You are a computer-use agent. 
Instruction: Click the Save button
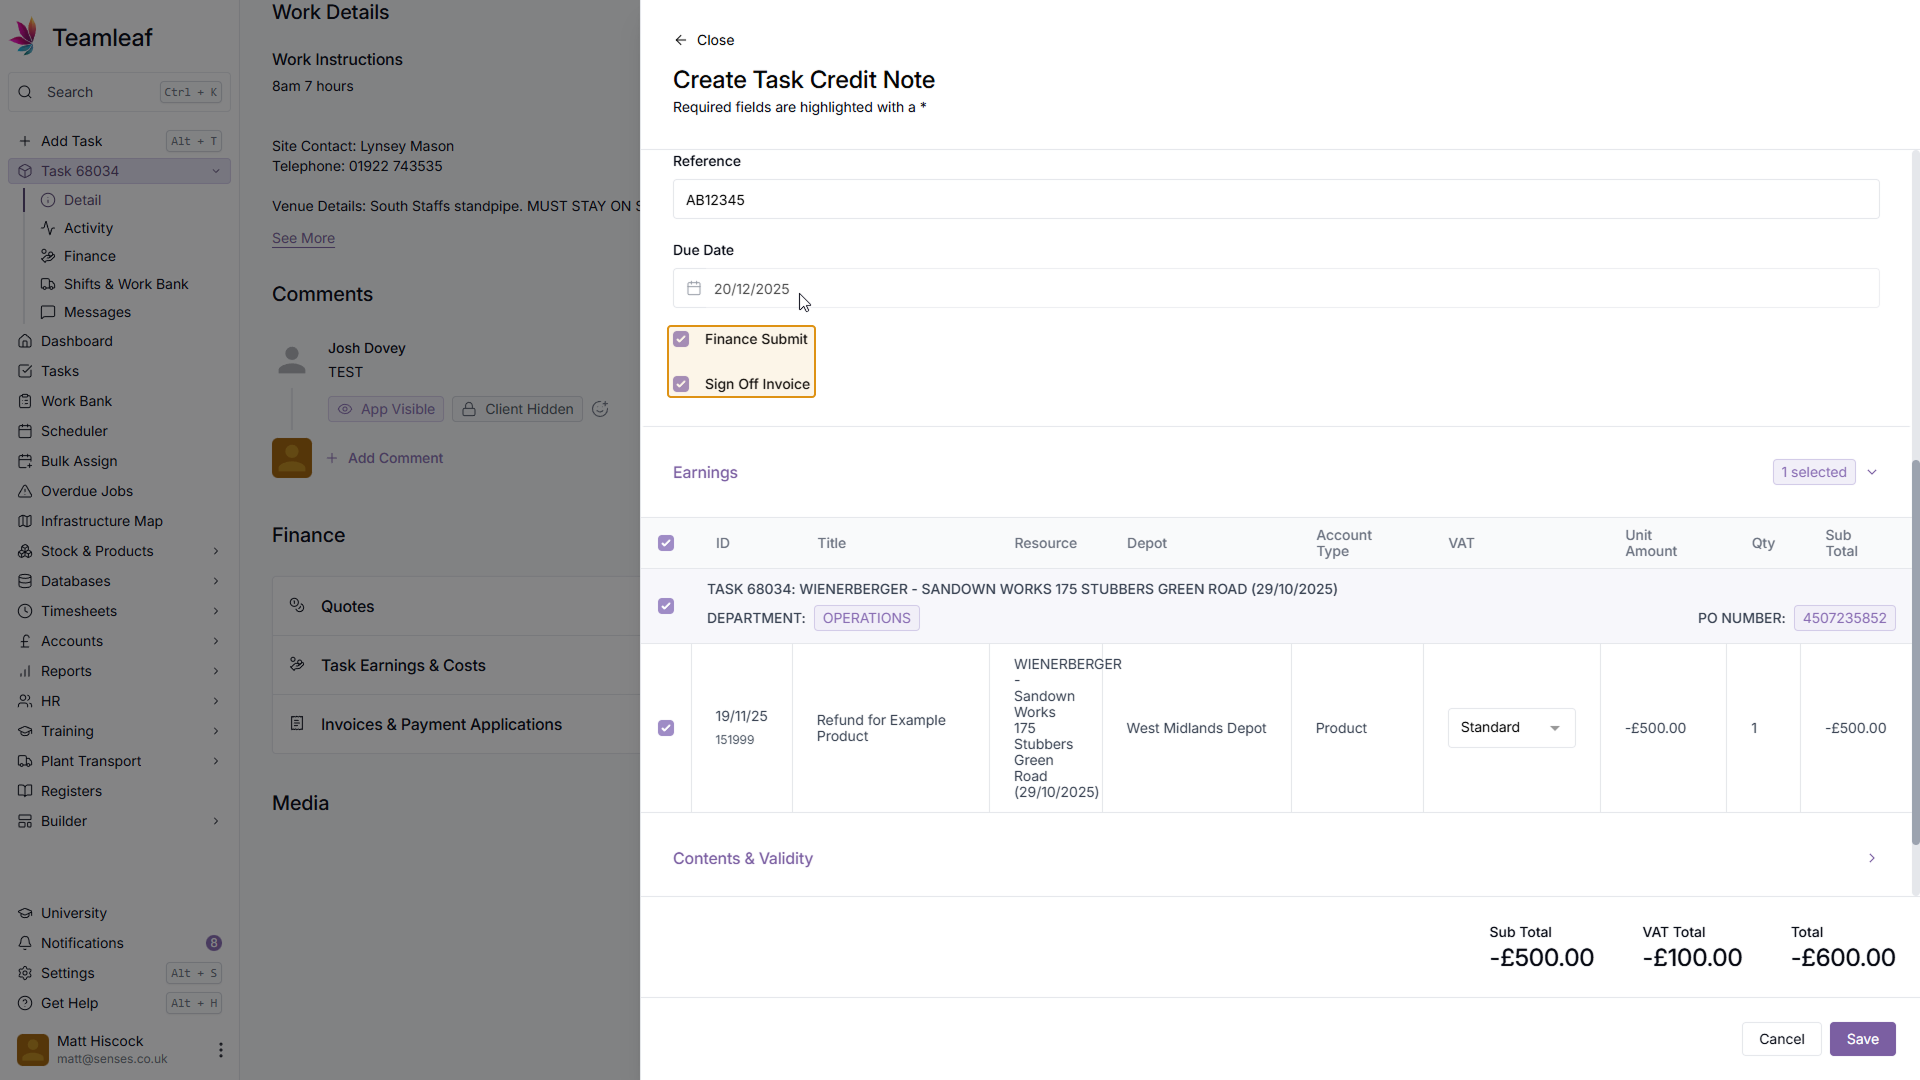[1862, 1039]
